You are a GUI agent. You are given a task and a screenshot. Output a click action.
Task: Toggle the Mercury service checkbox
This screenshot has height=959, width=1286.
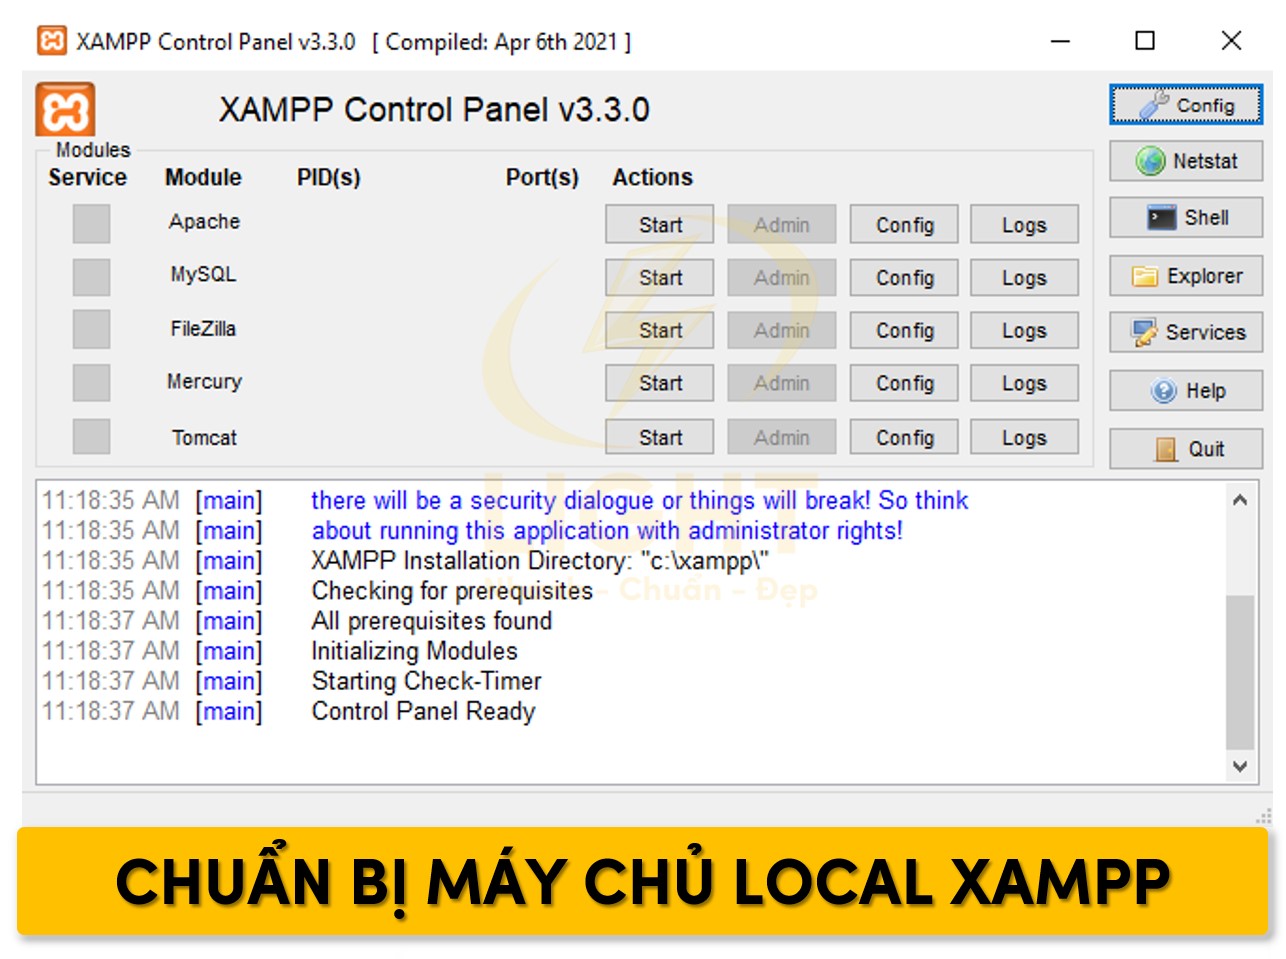point(91,383)
